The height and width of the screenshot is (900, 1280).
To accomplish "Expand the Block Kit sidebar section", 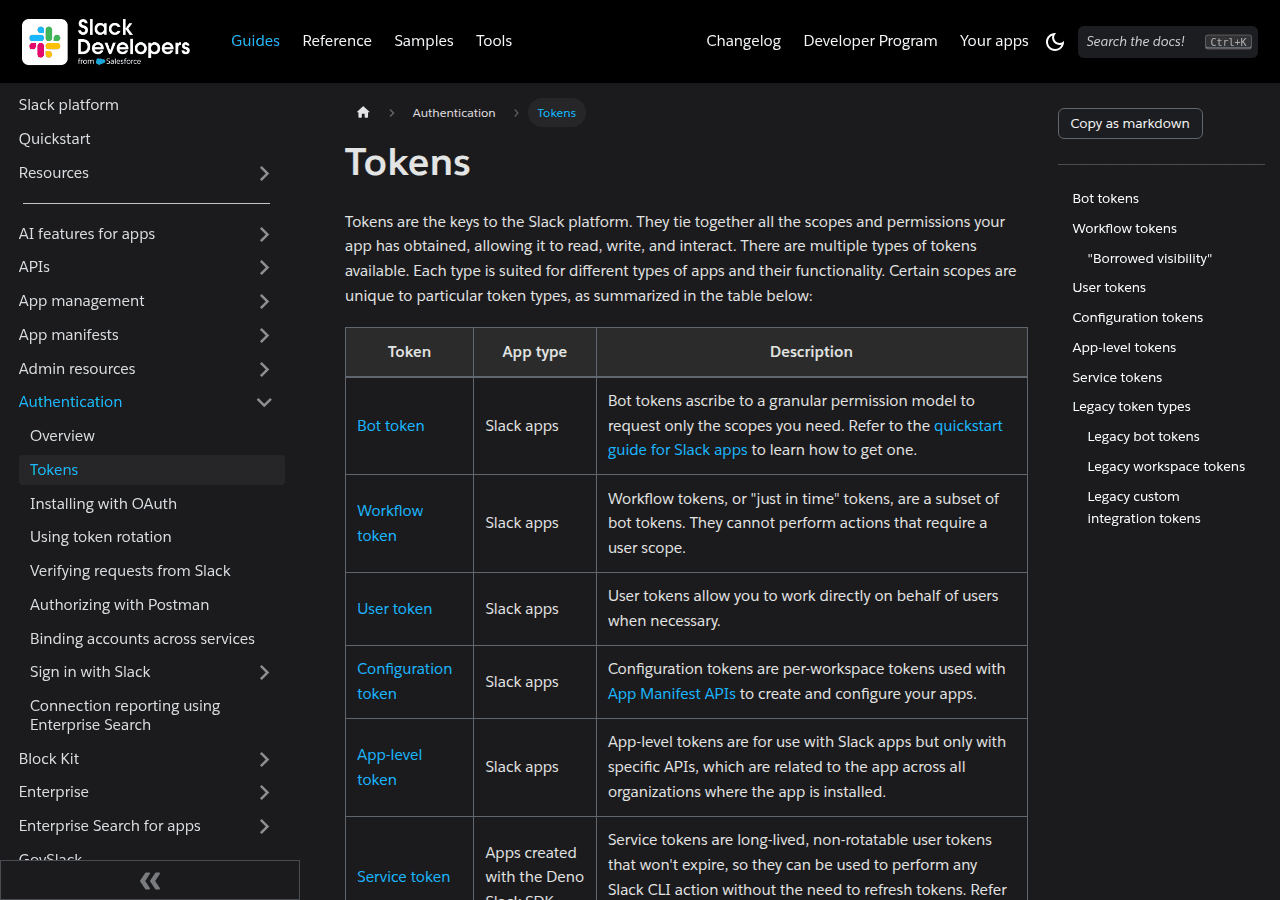I will (x=264, y=759).
